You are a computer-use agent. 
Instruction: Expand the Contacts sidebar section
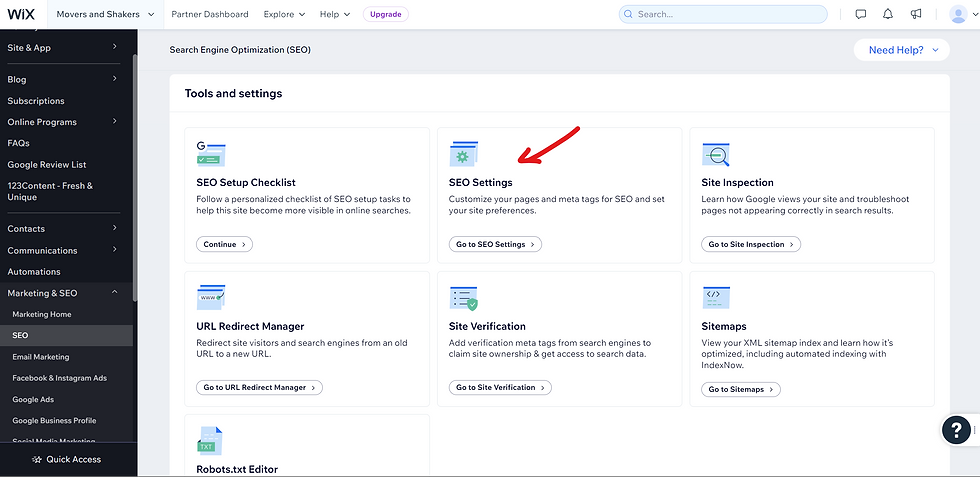115,228
